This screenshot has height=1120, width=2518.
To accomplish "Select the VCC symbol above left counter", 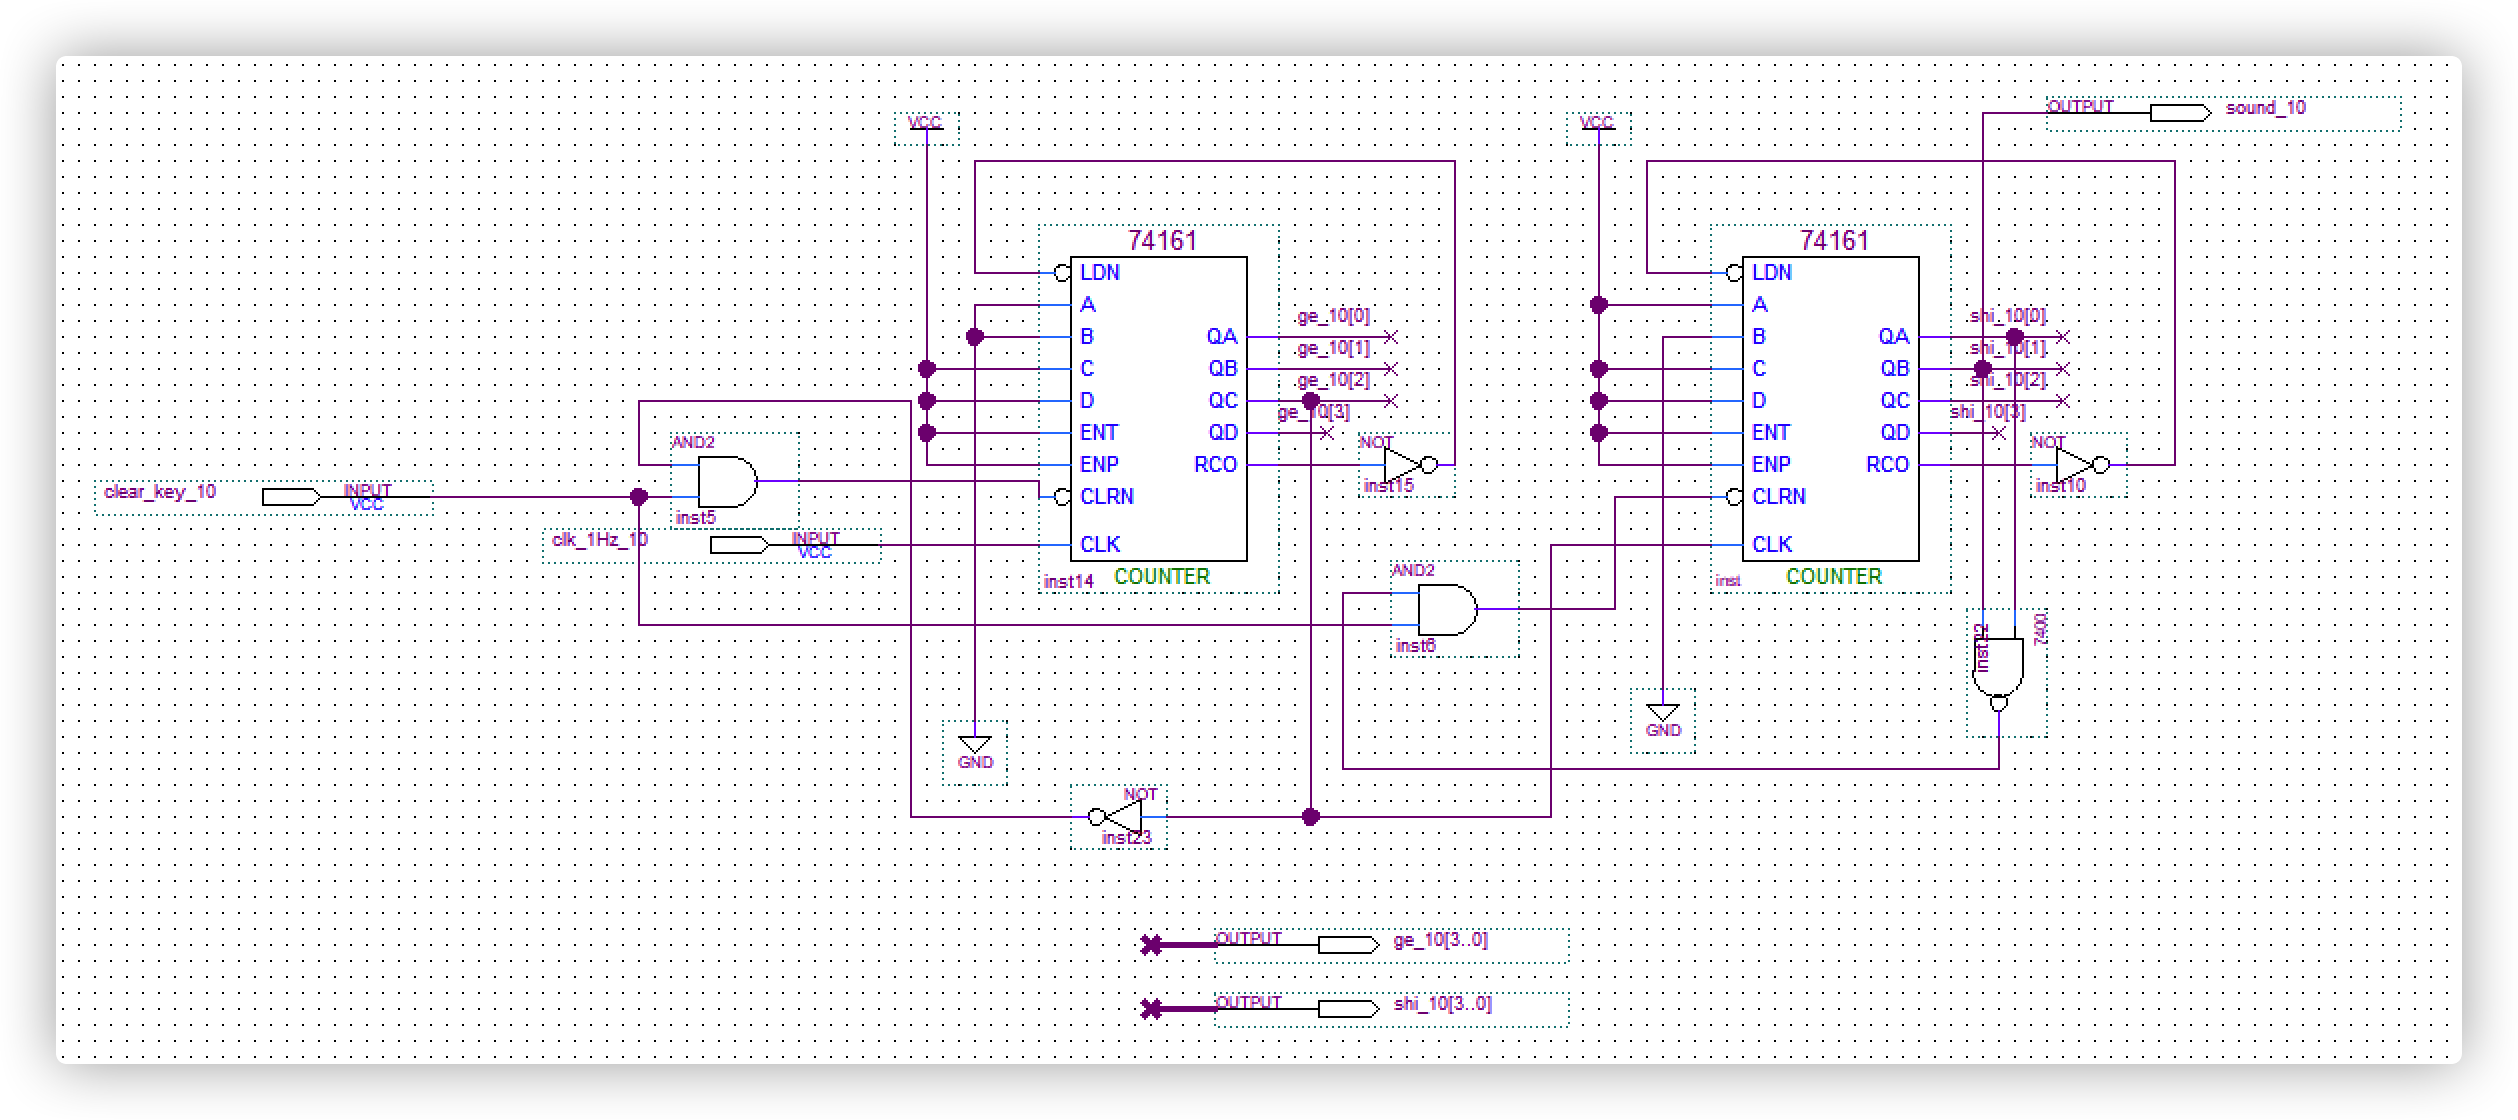I will click(x=925, y=124).
